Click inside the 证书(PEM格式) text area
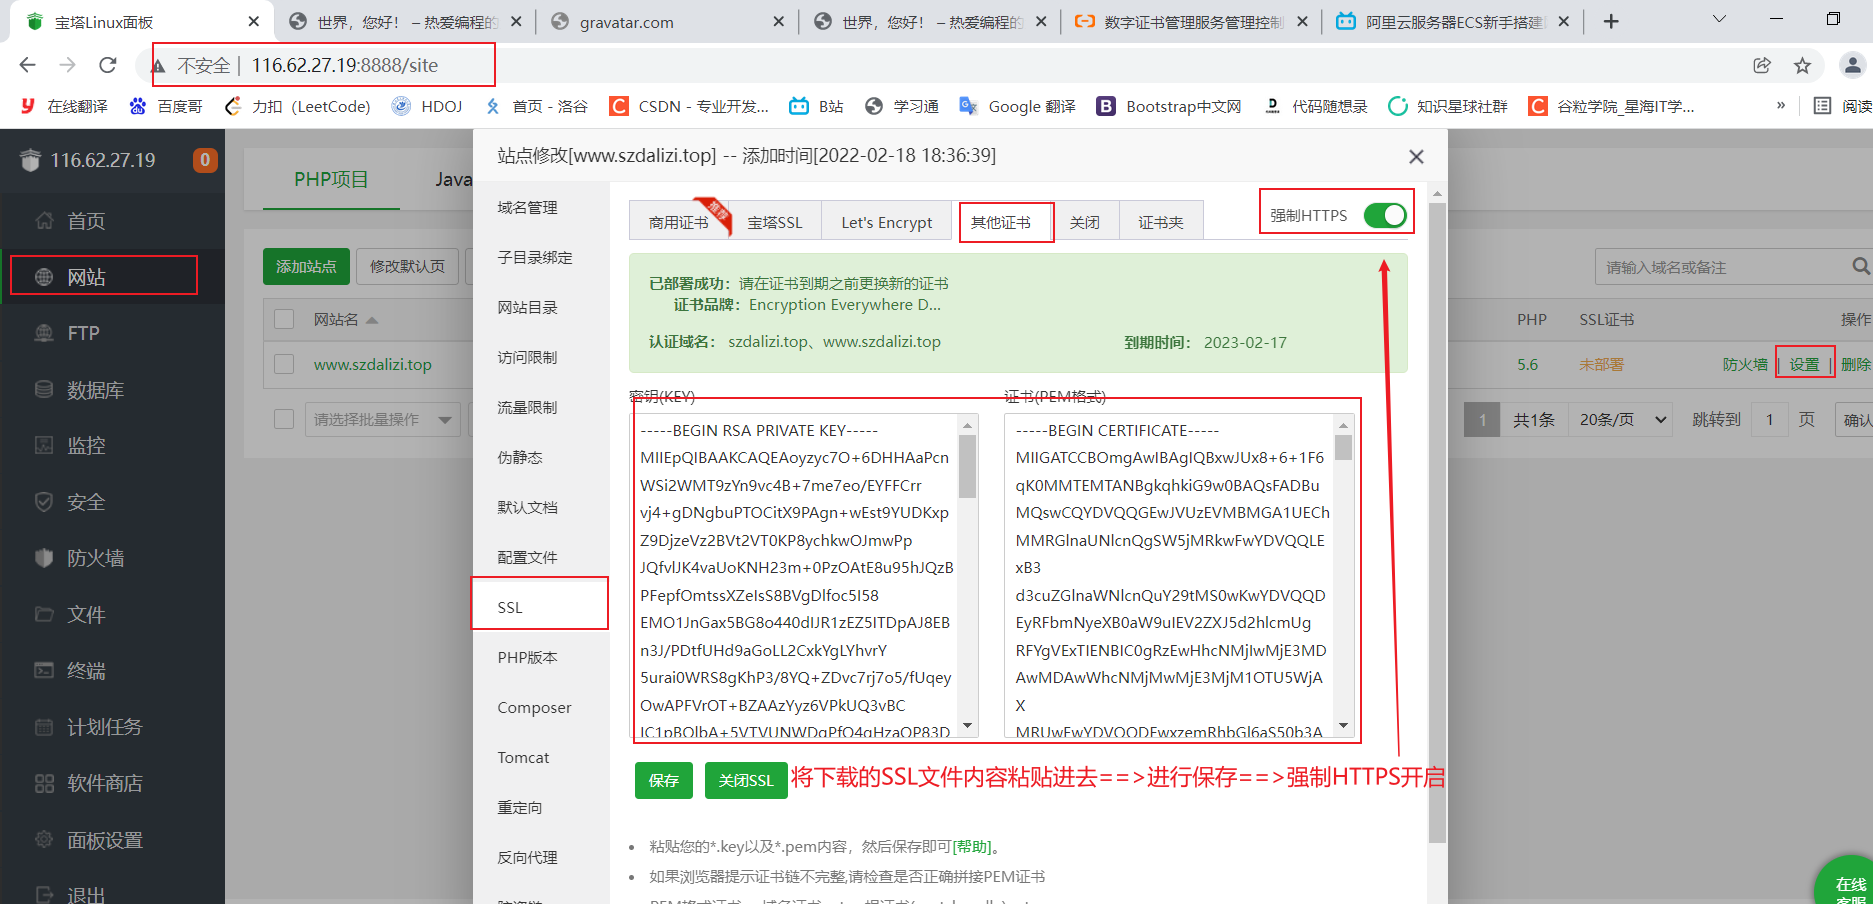The image size is (1873, 904). [1170, 576]
